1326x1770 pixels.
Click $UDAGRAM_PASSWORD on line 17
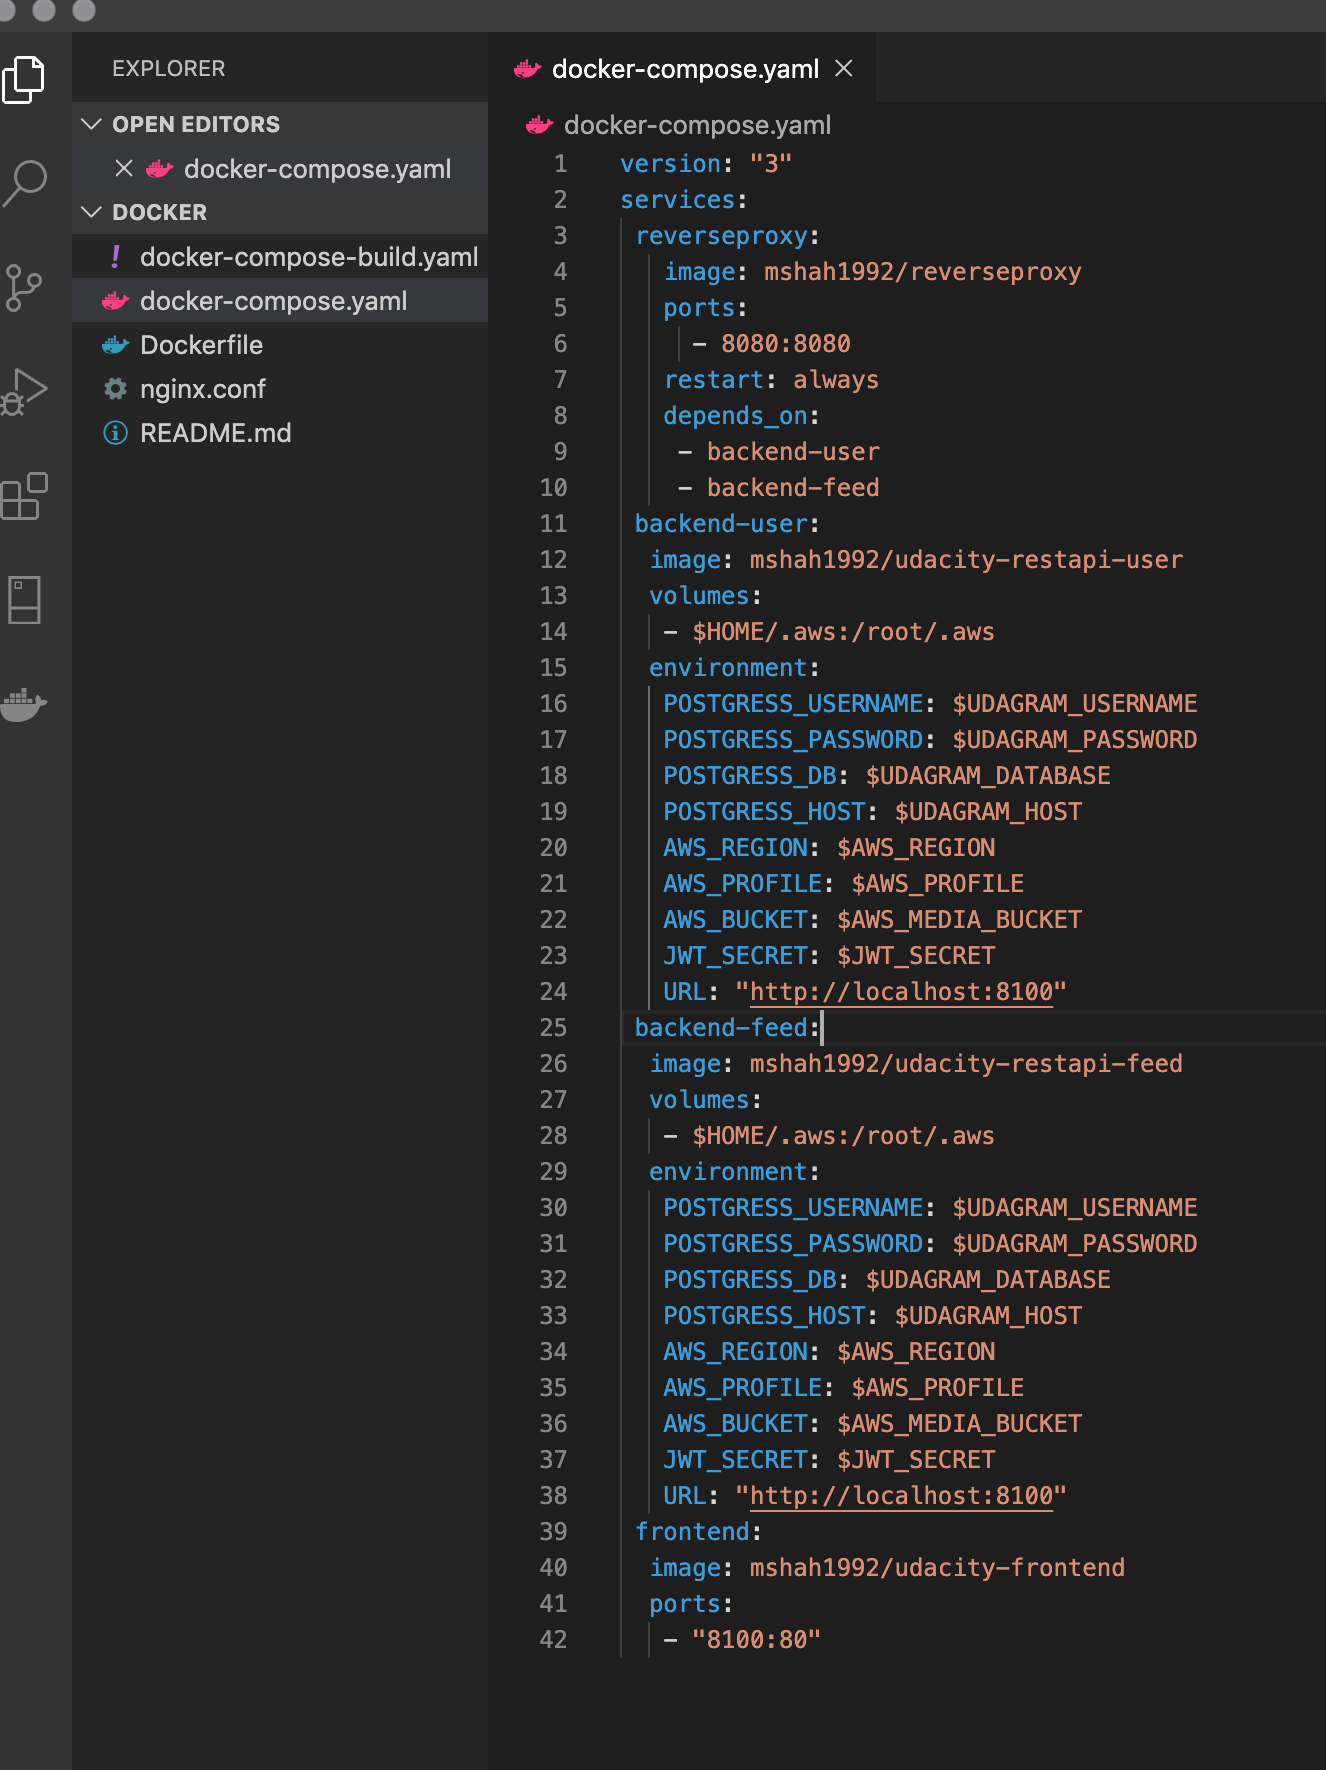pos(1074,739)
